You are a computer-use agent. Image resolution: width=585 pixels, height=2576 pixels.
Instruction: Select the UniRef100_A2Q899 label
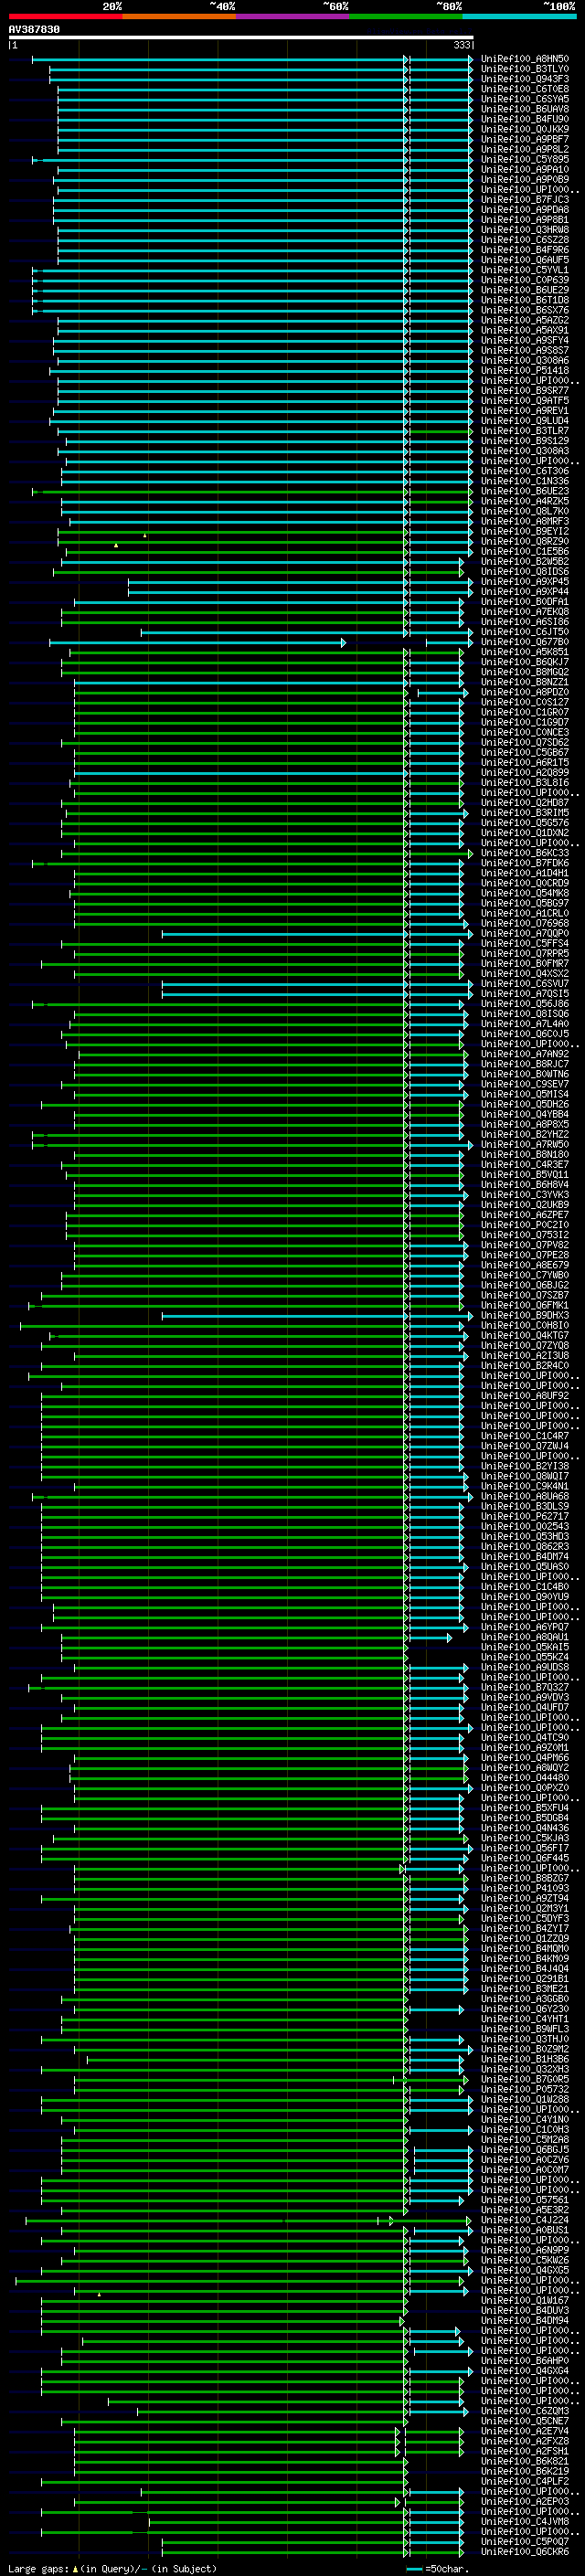(x=525, y=772)
